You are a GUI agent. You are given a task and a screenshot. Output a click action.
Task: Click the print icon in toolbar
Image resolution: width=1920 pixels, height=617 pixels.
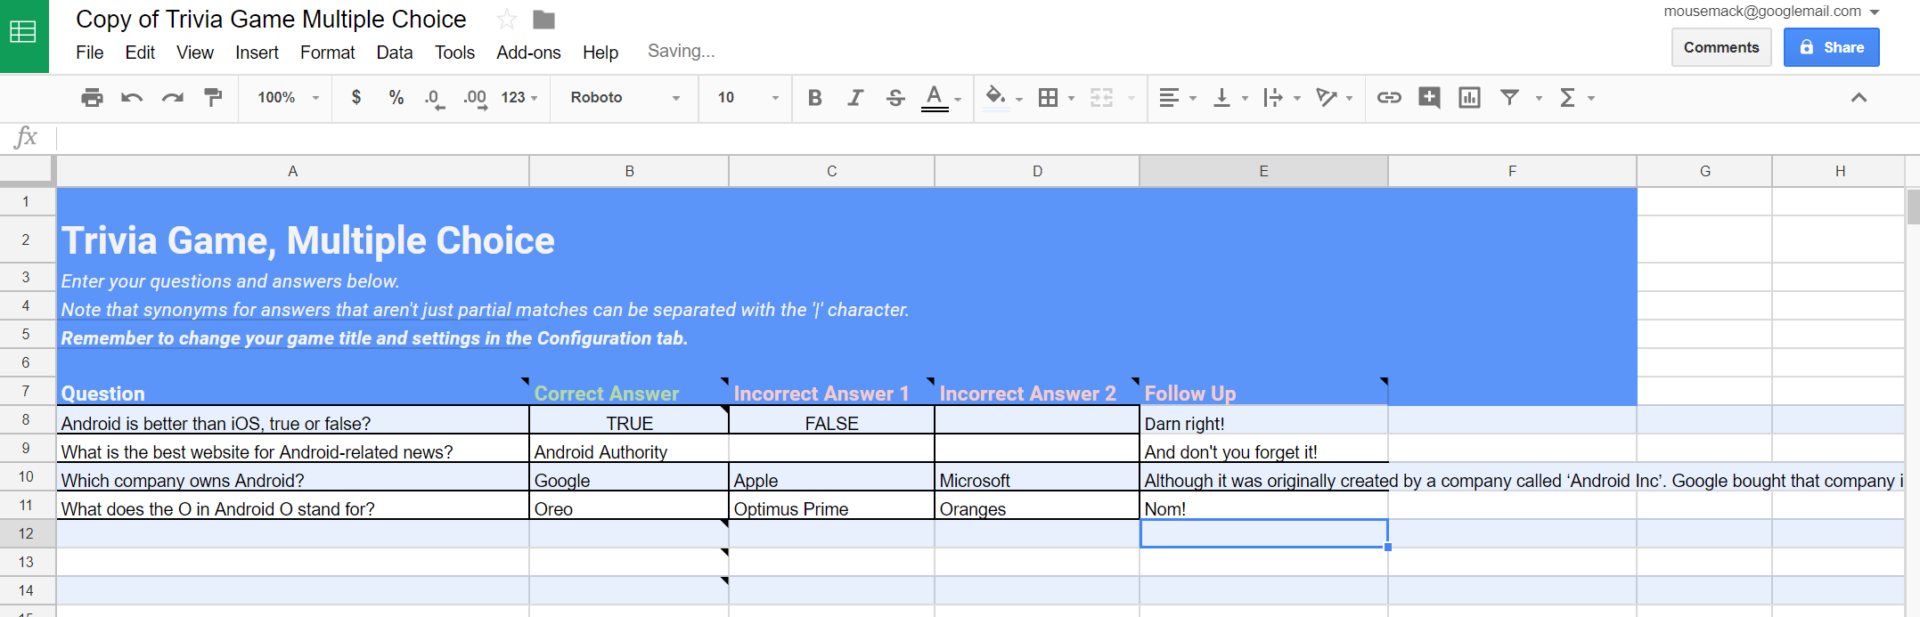tap(92, 97)
